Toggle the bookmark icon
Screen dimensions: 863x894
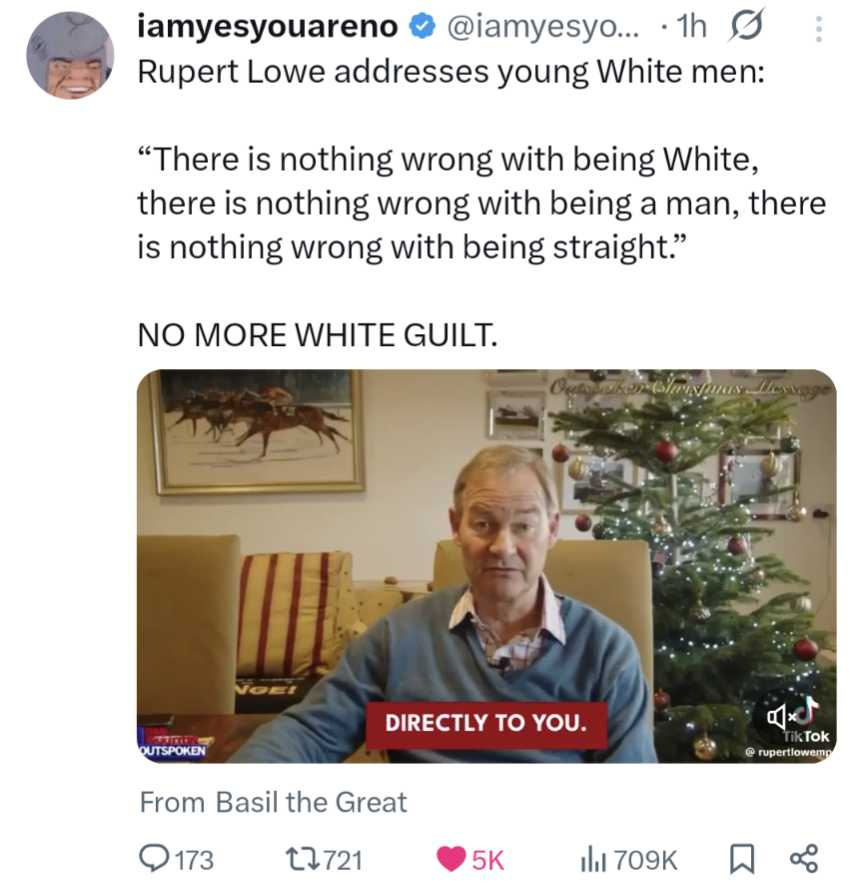[x=742, y=859]
